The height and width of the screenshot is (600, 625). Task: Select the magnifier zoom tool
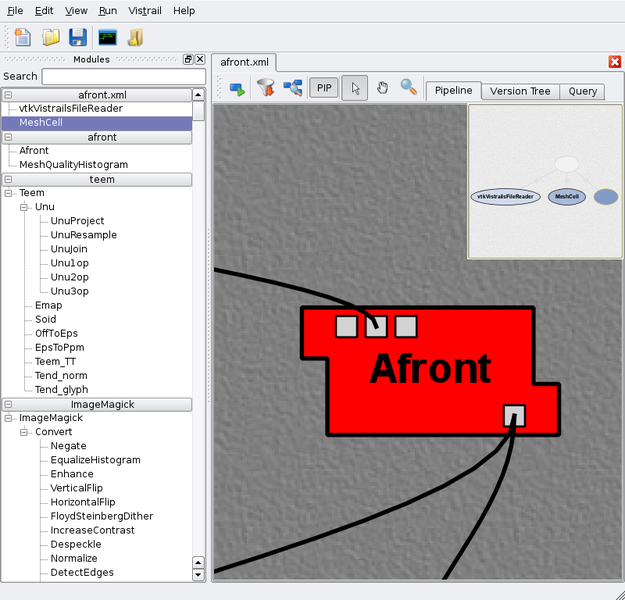[408, 88]
